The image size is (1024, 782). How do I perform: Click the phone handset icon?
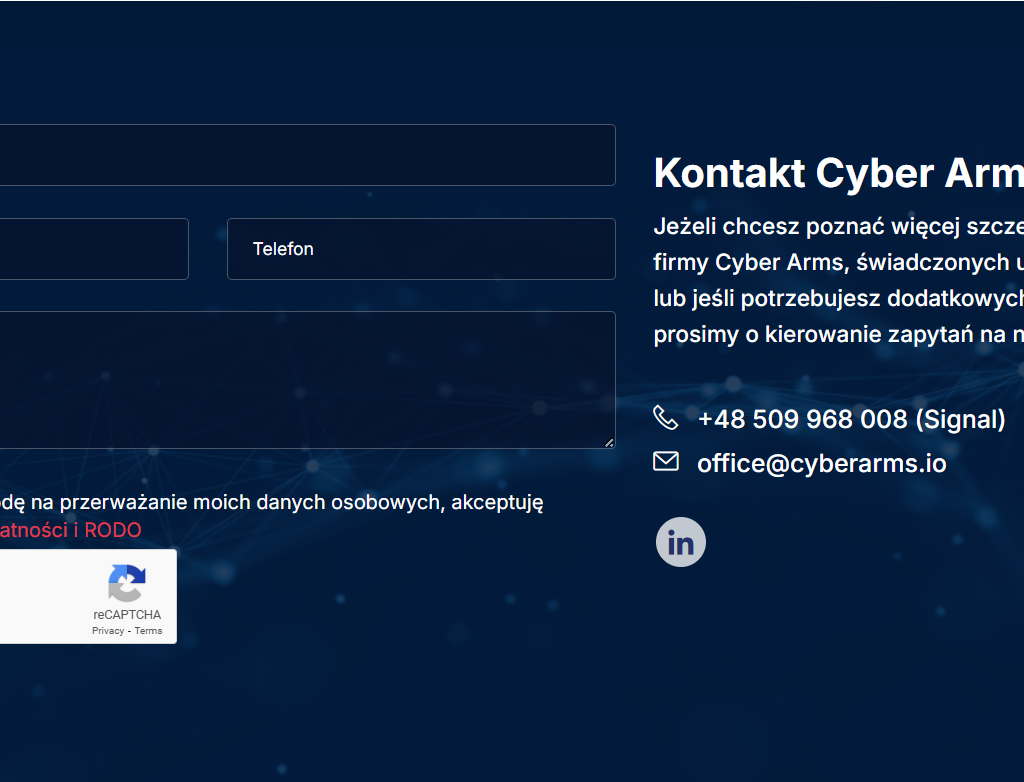pos(665,417)
